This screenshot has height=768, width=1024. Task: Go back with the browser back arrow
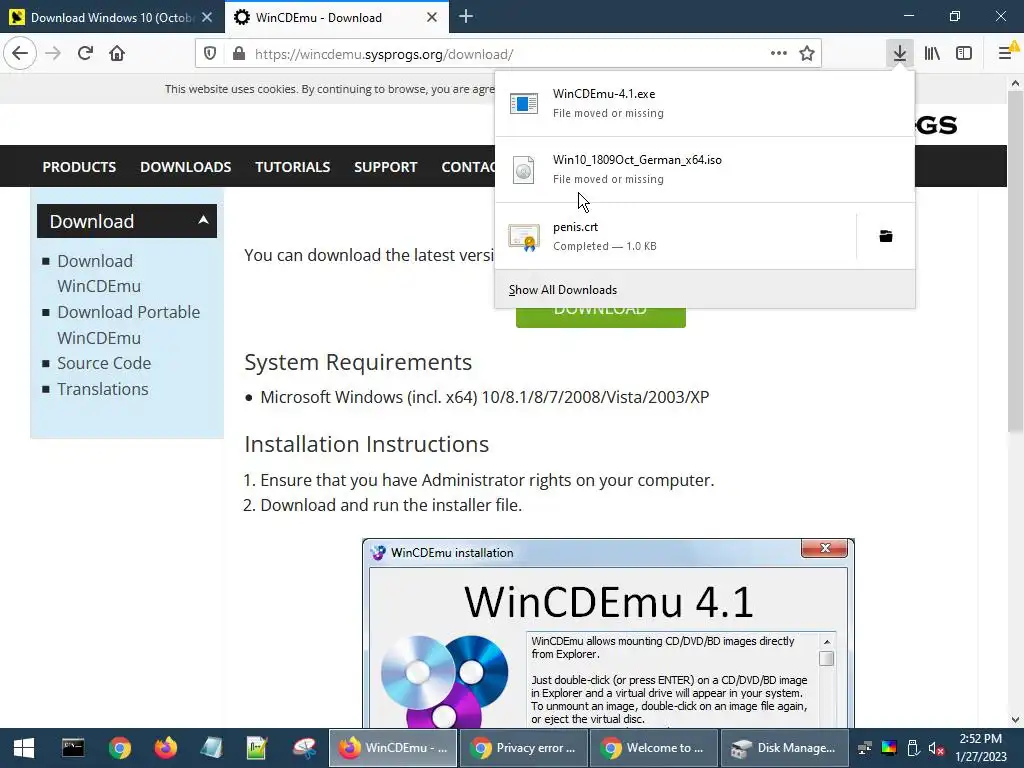tap(20, 53)
